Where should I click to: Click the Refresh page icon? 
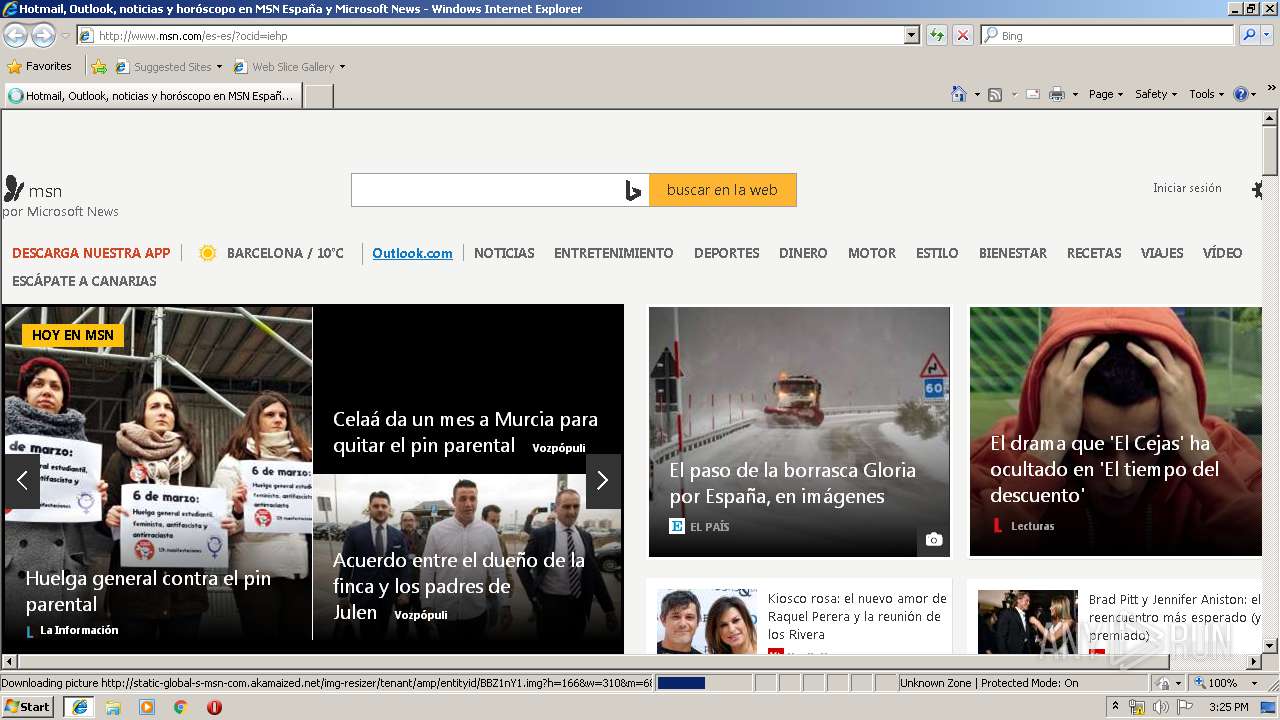936,35
